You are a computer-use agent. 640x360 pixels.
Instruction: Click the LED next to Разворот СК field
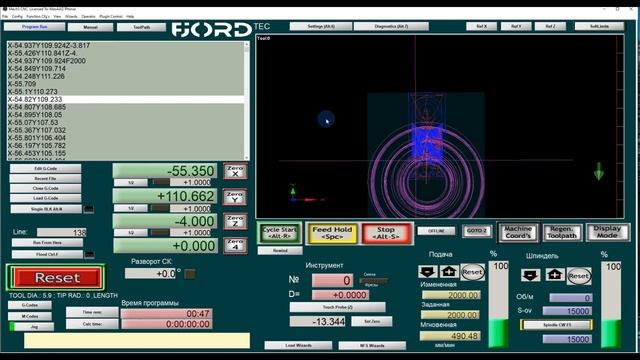pos(189,274)
